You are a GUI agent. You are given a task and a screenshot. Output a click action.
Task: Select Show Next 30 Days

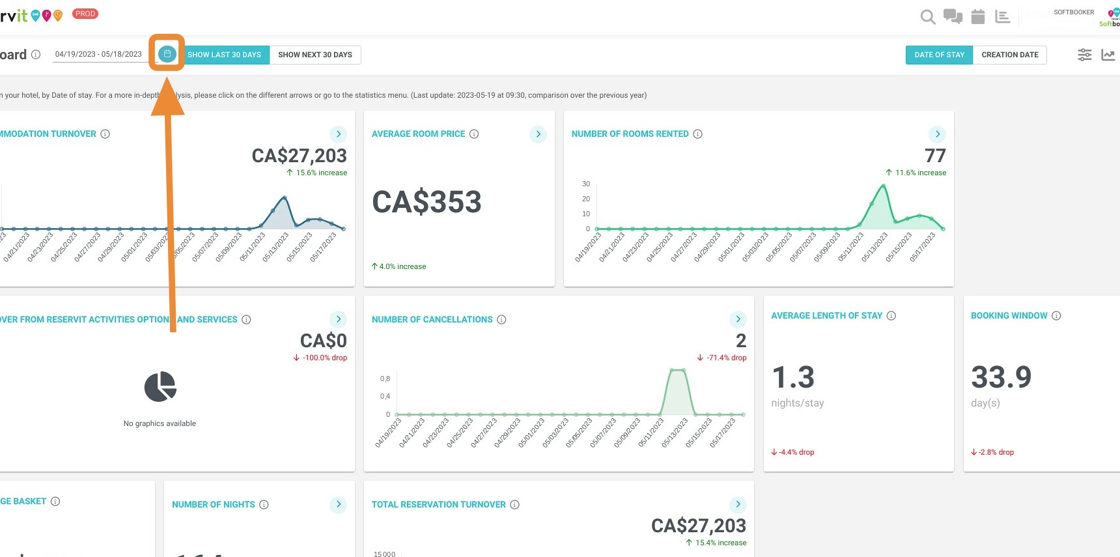(315, 55)
